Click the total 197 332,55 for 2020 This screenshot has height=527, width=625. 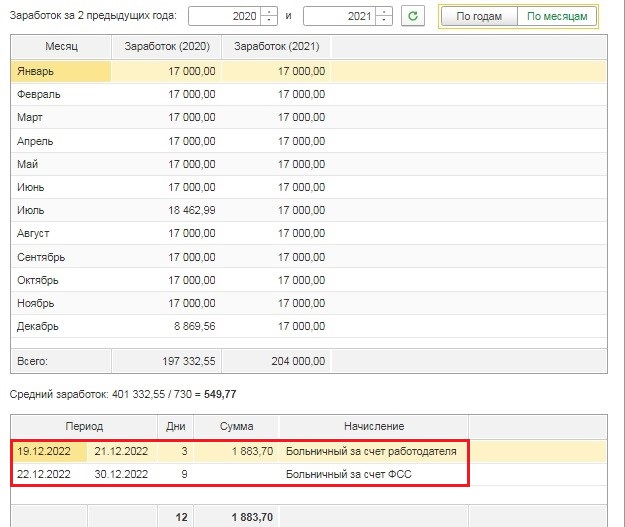click(189, 362)
